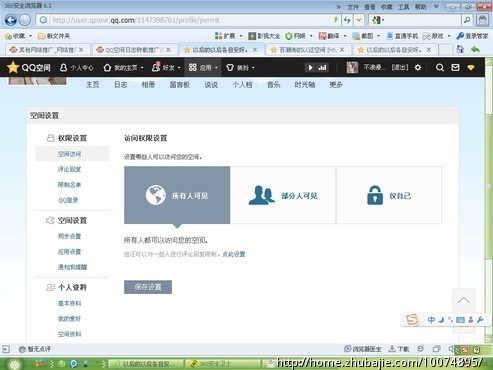Select the 部分人可见 access option
Image resolution: width=493 pixels, height=370 pixels.
click(283, 195)
